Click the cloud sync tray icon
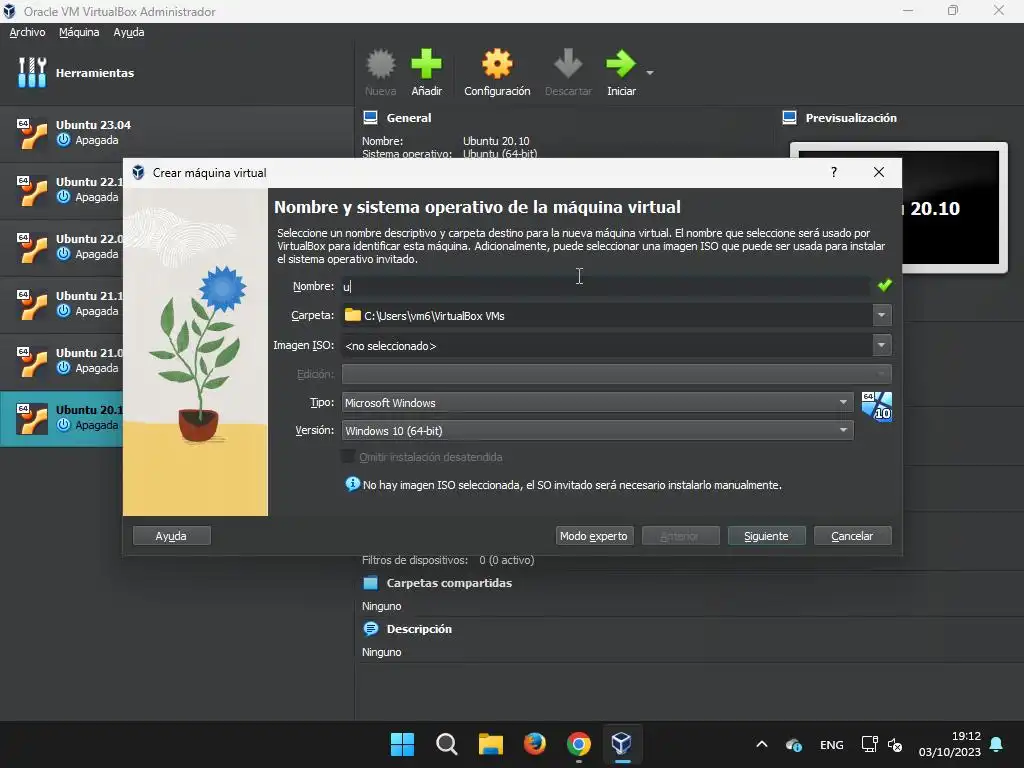This screenshot has width=1024, height=768. pyautogui.click(x=793, y=744)
